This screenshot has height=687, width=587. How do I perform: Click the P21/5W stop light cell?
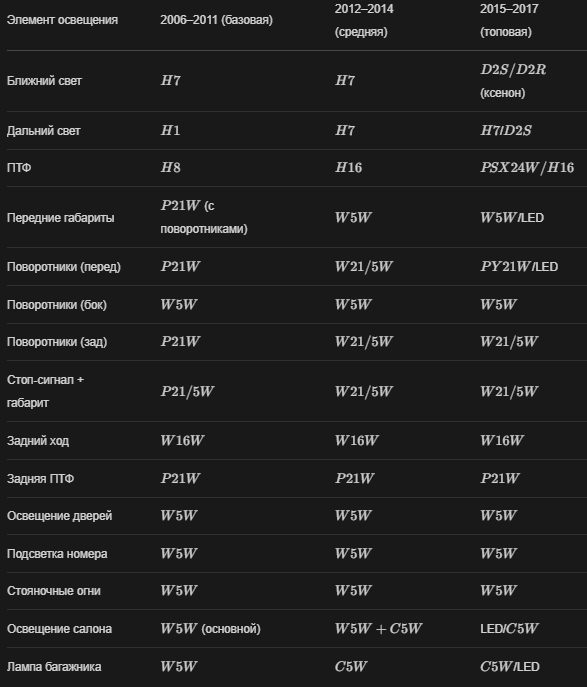[187, 391]
